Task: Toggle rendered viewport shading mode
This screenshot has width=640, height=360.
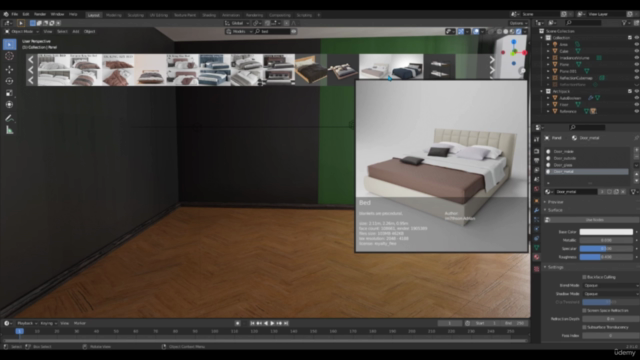Action: tap(519, 31)
